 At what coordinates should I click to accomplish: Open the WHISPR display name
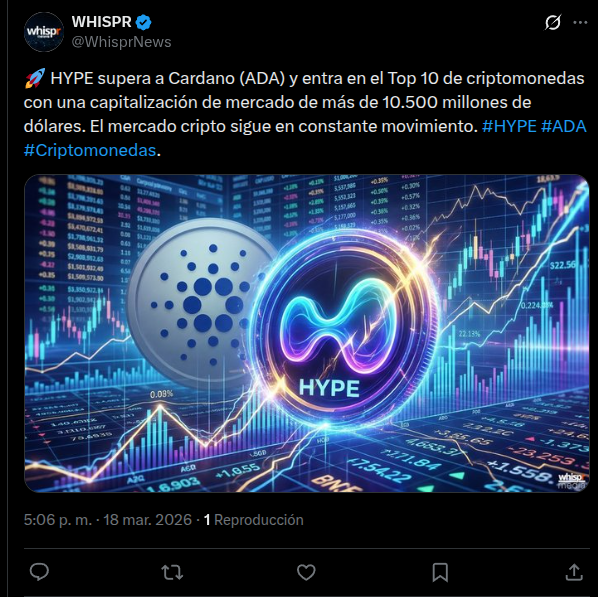(101, 22)
